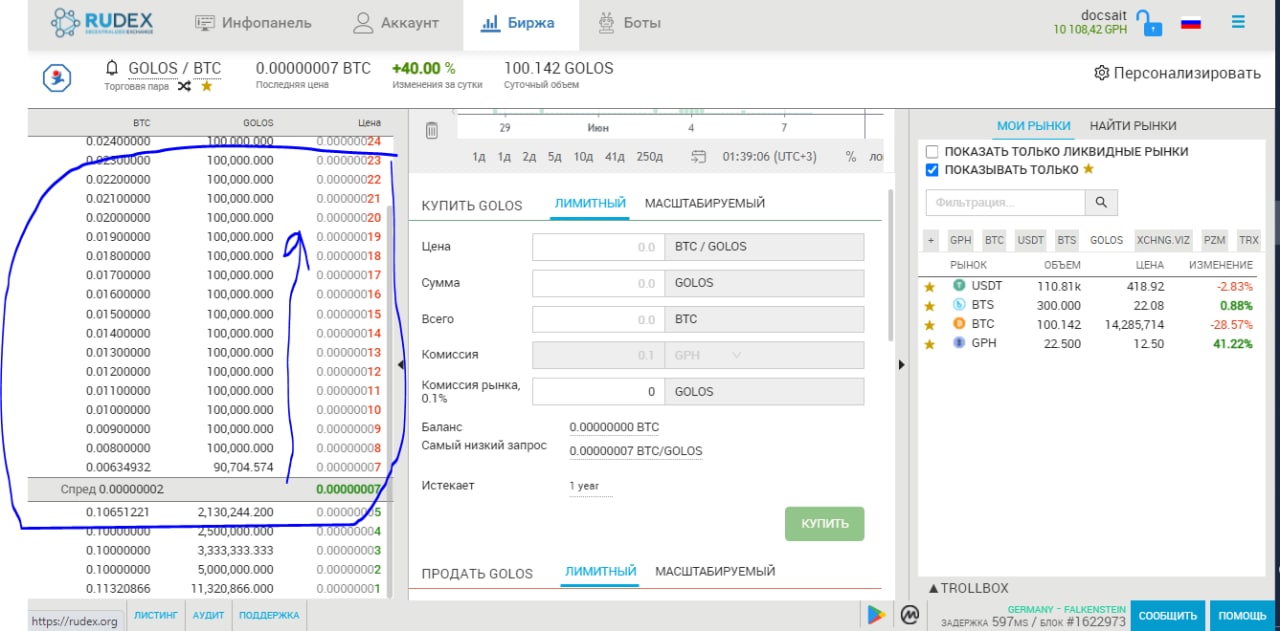The height and width of the screenshot is (631, 1280).
Task: Click the buy form vertical scrollbar
Action: coord(891,265)
